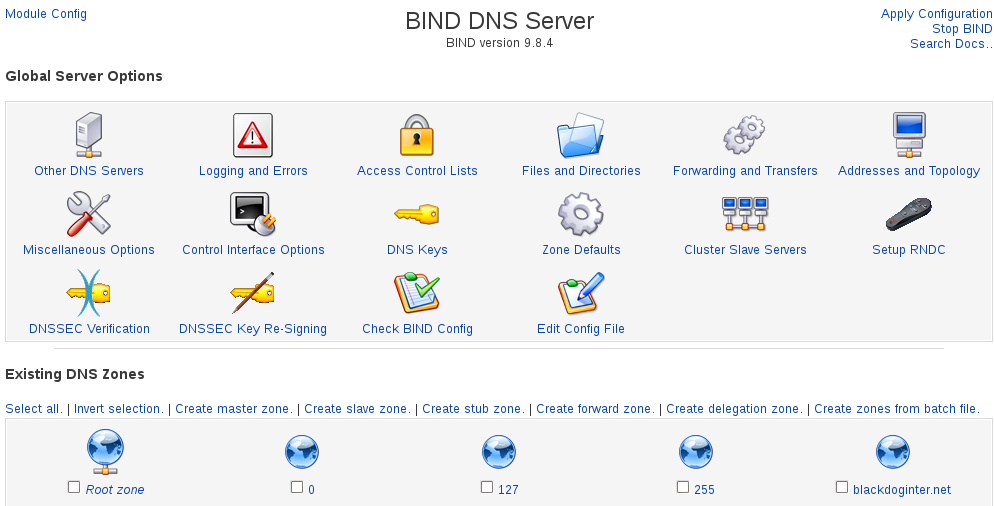Screen dimensions: 994x506
Task: Open the DNSSEC Verification key icon
Action: [89, 293]
